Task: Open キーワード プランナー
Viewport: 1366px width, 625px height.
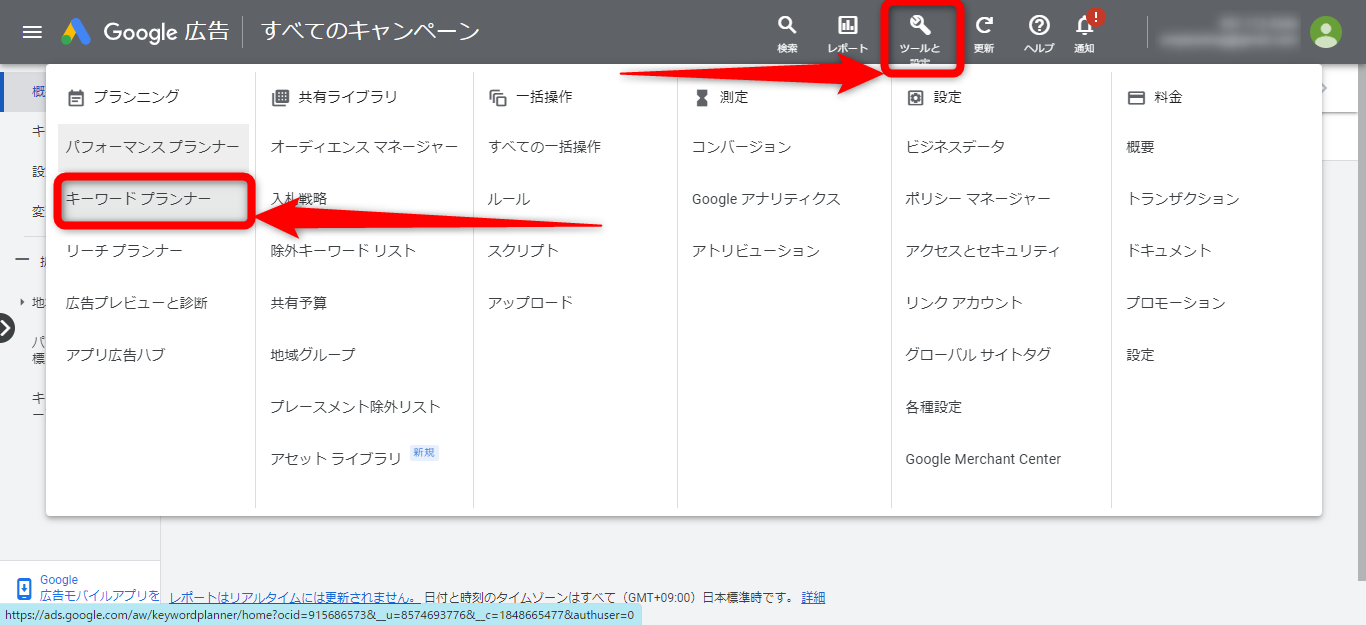Action: (x=153, y=199)
